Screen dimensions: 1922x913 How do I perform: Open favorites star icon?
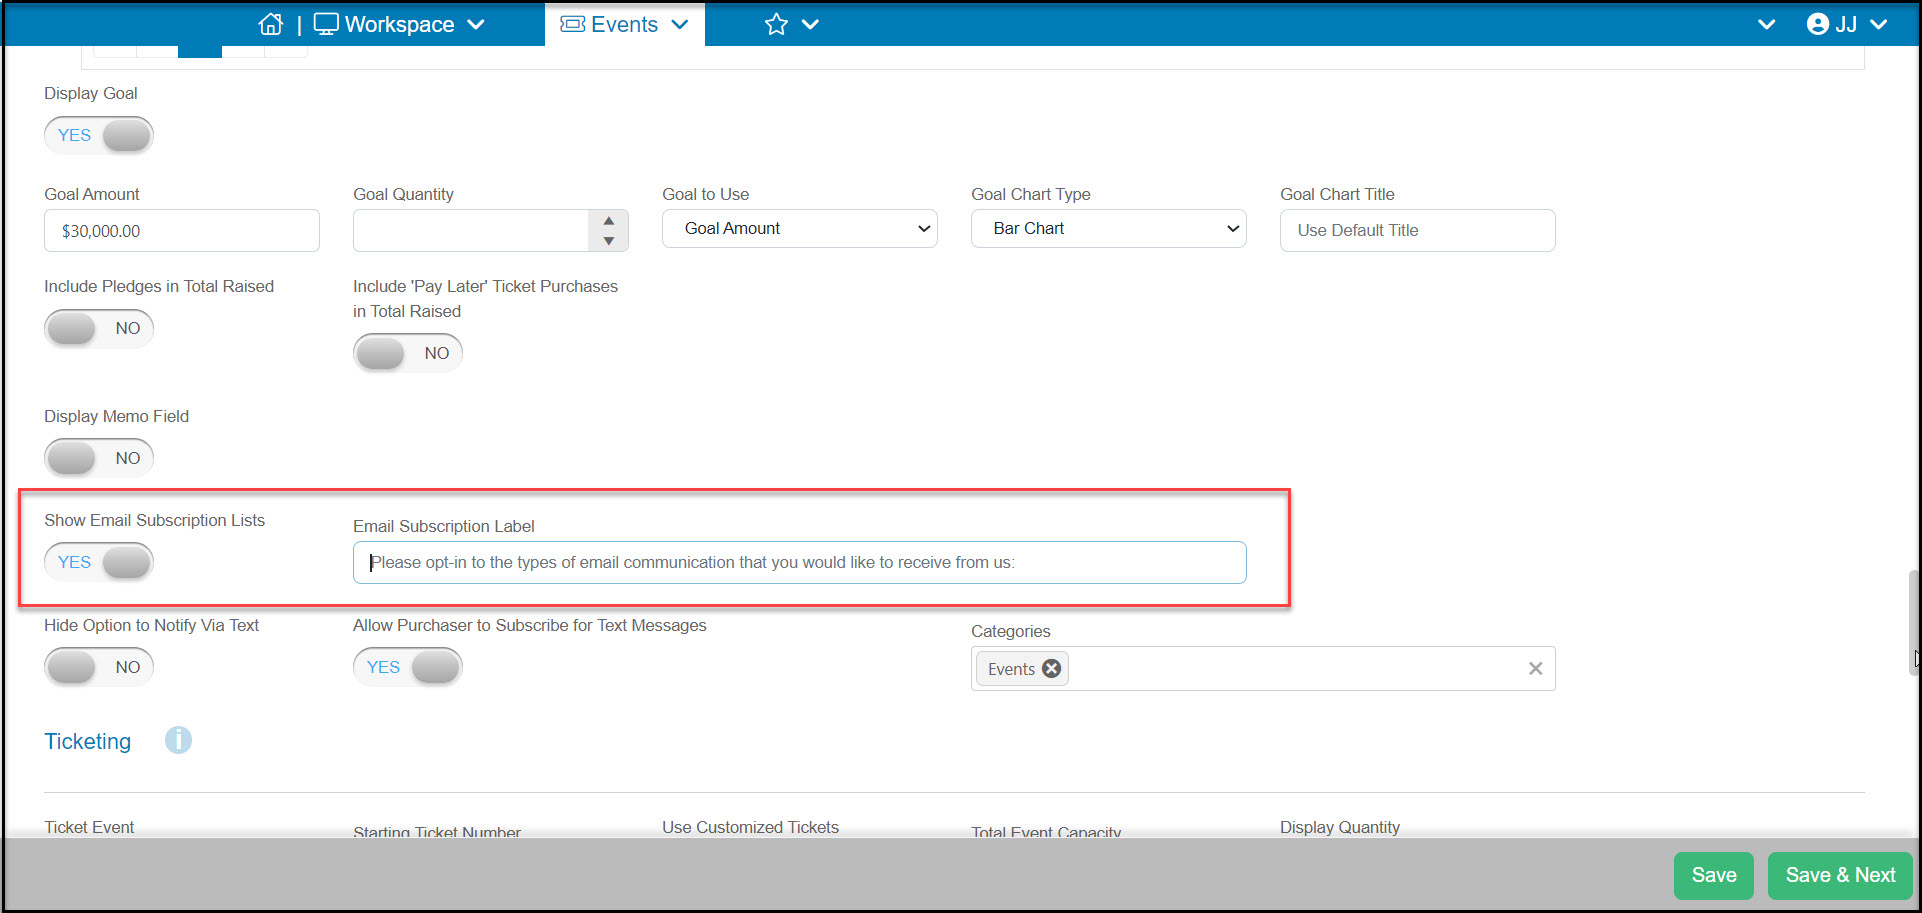point(776,24)
